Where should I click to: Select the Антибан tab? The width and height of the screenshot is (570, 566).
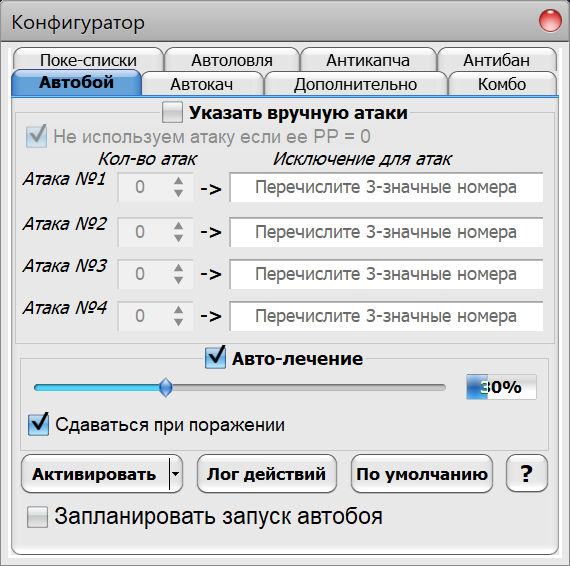tap(497, 59)
